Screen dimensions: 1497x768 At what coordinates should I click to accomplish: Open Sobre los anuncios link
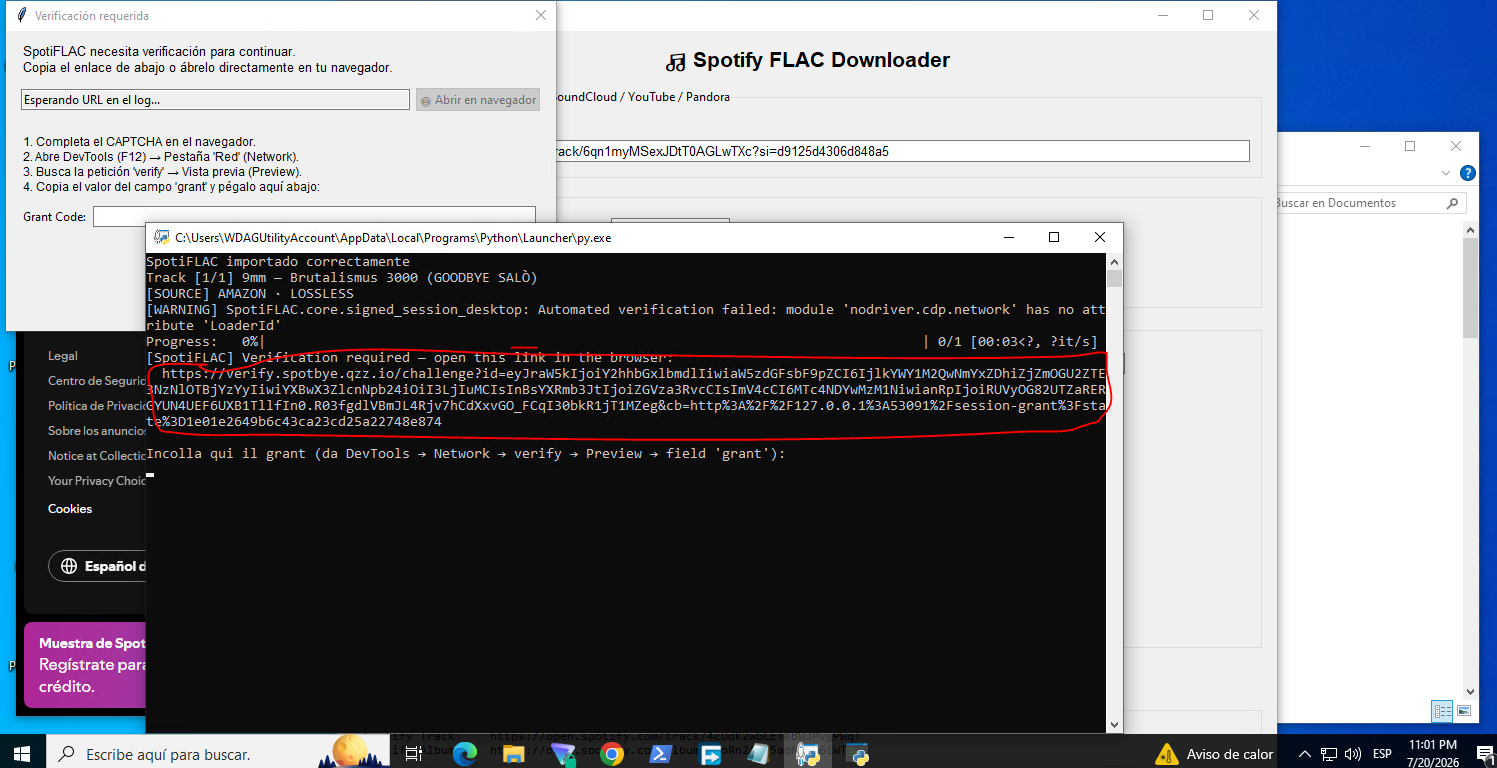[97, 431]
